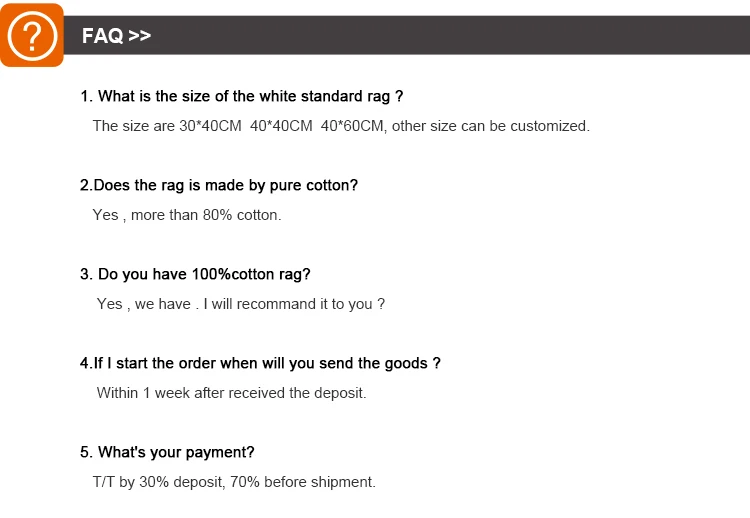750x518 pixels.
Task: Click the 30*40CM size option
Action: coord(210,126)
